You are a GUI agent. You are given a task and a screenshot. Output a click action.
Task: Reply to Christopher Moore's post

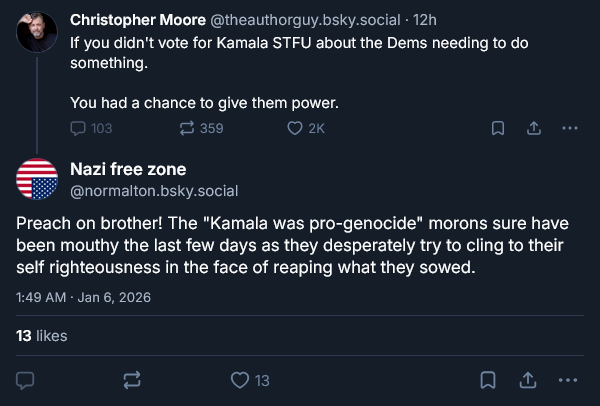[x=80, y=128]
